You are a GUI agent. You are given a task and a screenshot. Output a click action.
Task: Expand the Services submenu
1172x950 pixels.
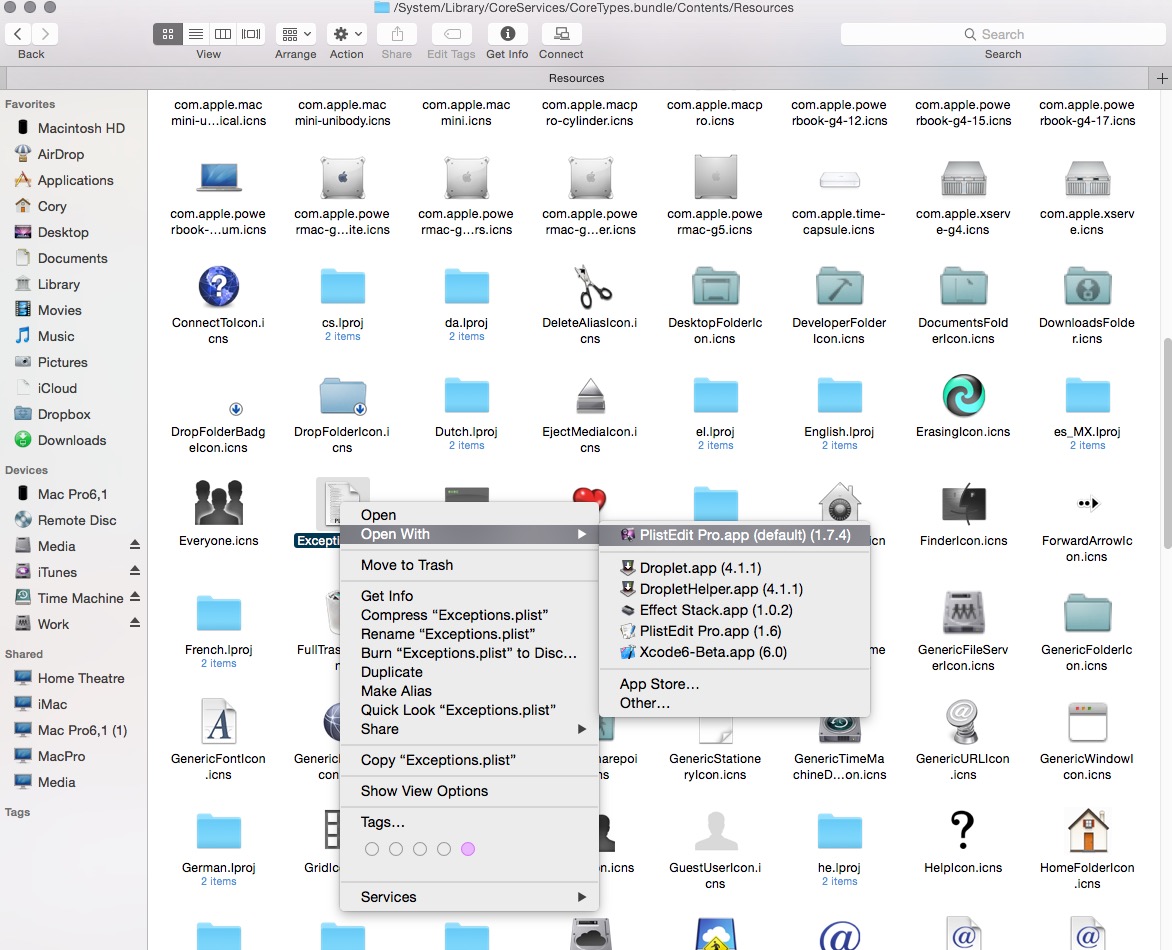(x=469, y=897)
